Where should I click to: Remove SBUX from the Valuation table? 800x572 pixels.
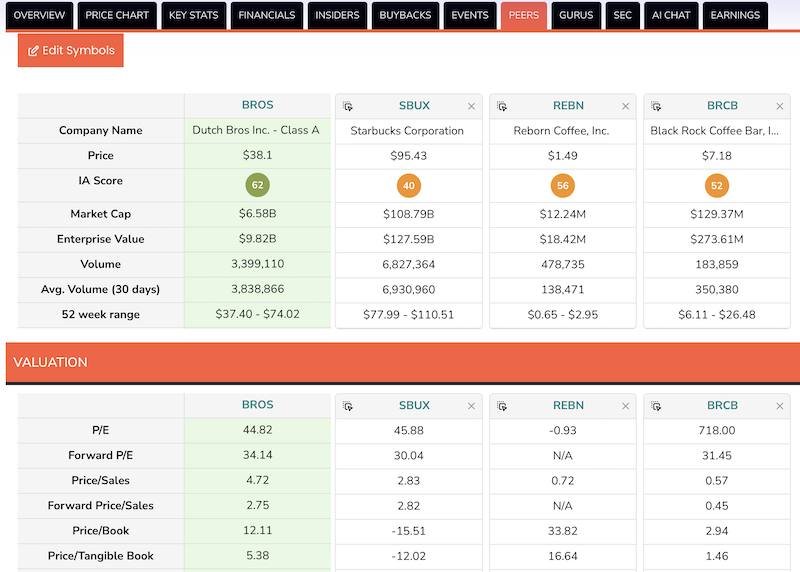[x=471, y=406]
